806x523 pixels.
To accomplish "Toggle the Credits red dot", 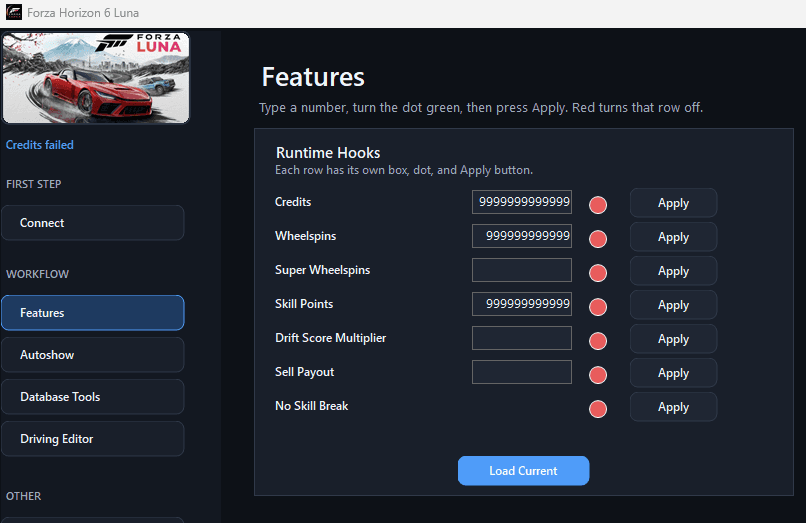I will (x=598, y=205).
